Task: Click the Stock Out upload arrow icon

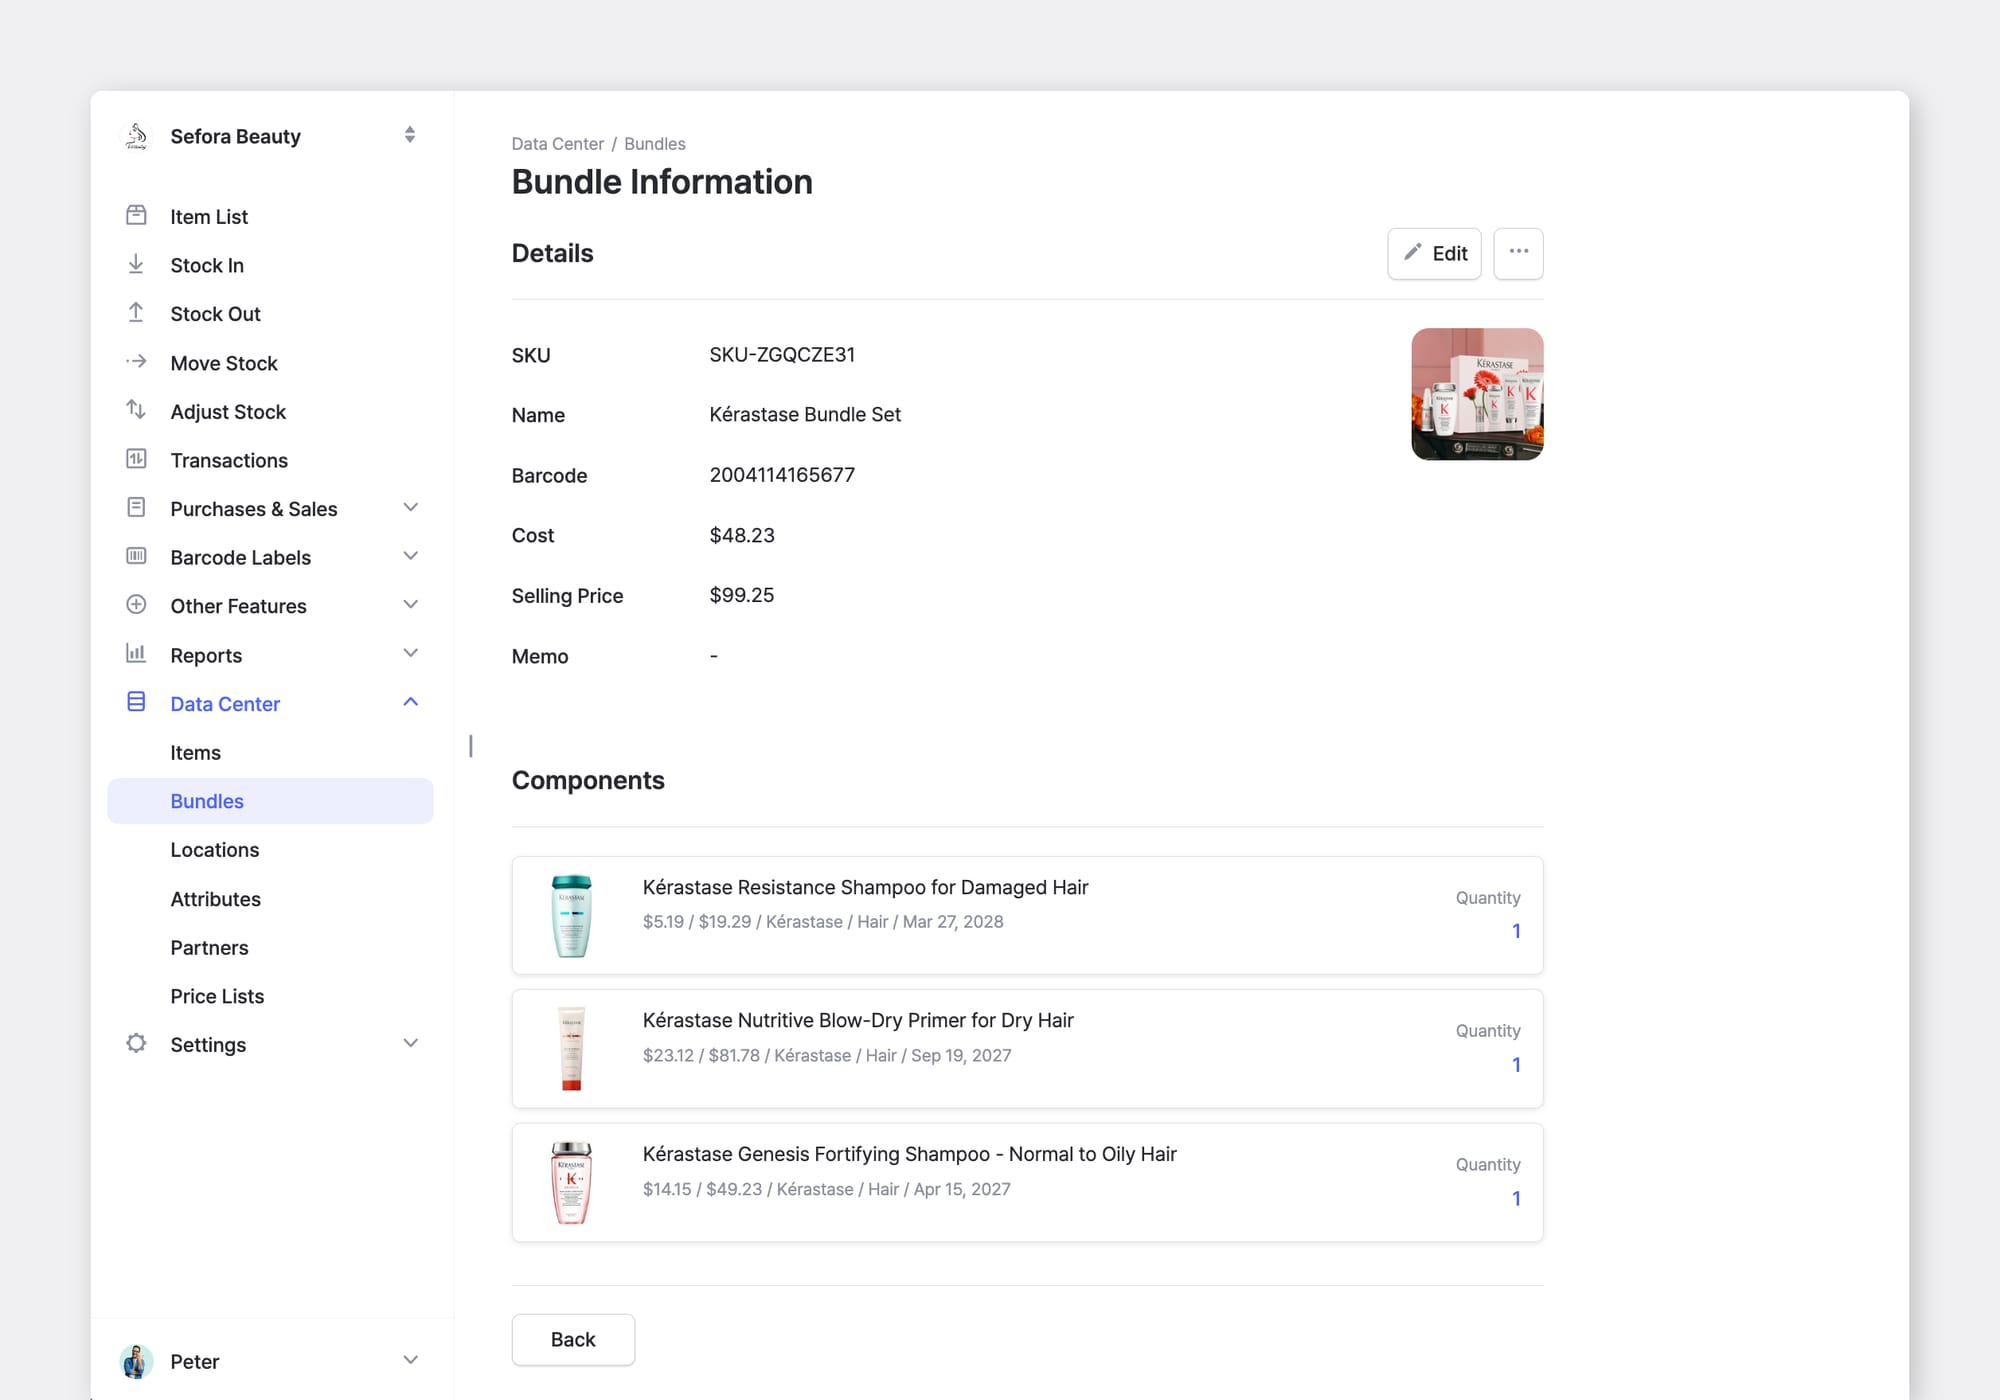Action: [x=136, y=312]
